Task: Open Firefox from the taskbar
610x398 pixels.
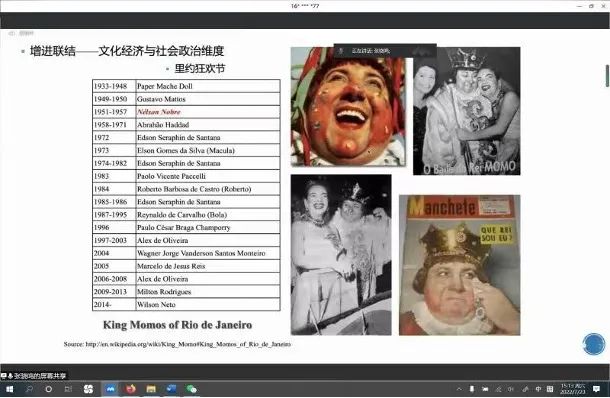Action: pyautogui.click(x=131, y=389)
